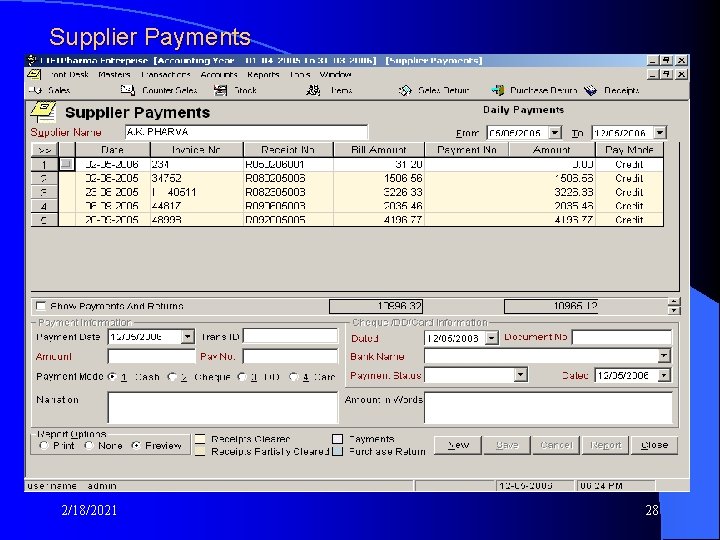Open the From date dropdown
The height and width of the screenshot is (540, 720).
pos(555,133)
